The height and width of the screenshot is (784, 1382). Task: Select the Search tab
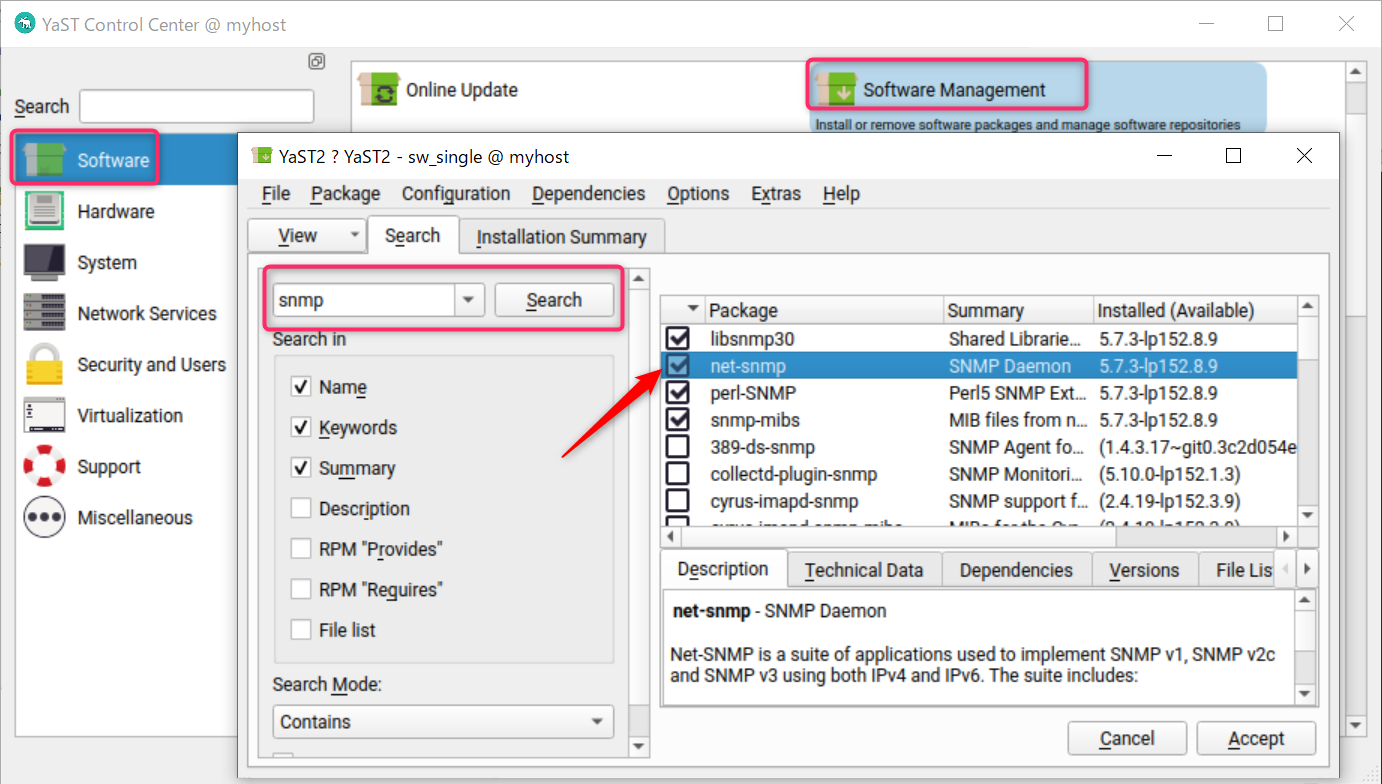(412, 235)
